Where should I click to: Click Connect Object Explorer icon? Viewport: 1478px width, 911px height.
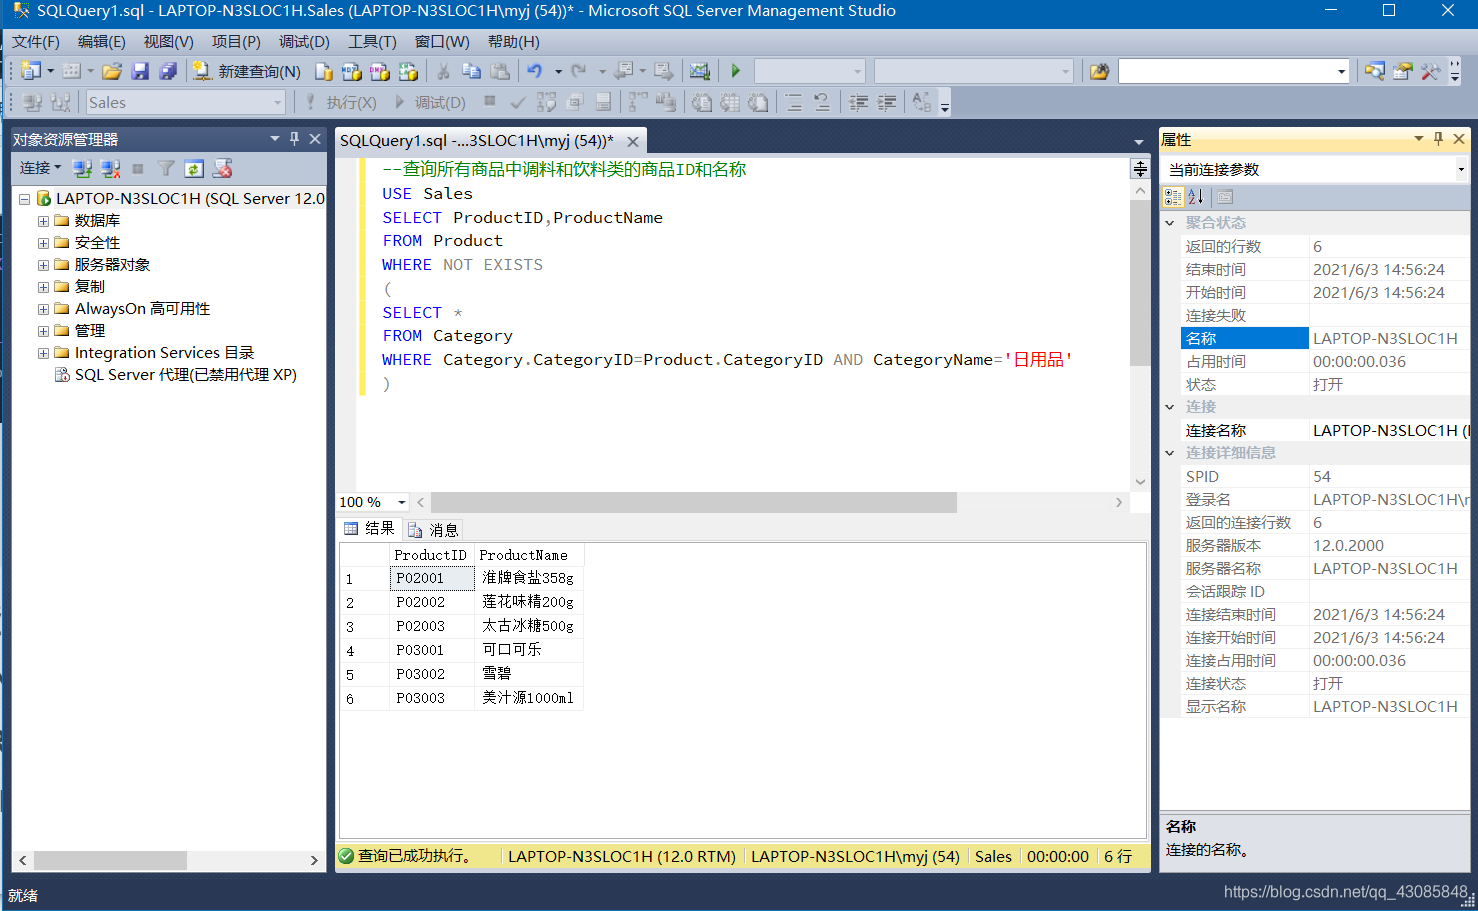[x=82, y=168]
